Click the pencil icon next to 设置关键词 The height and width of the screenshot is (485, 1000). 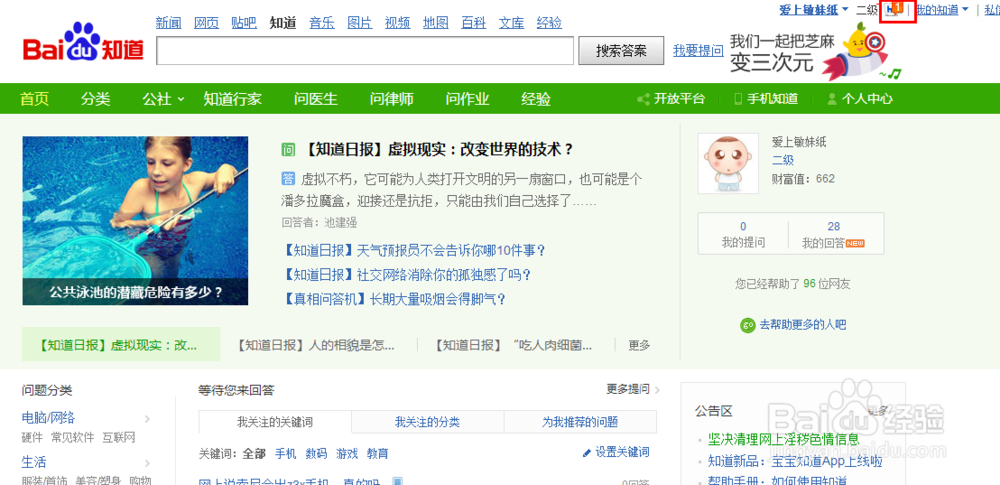click(x=587, y=453)
